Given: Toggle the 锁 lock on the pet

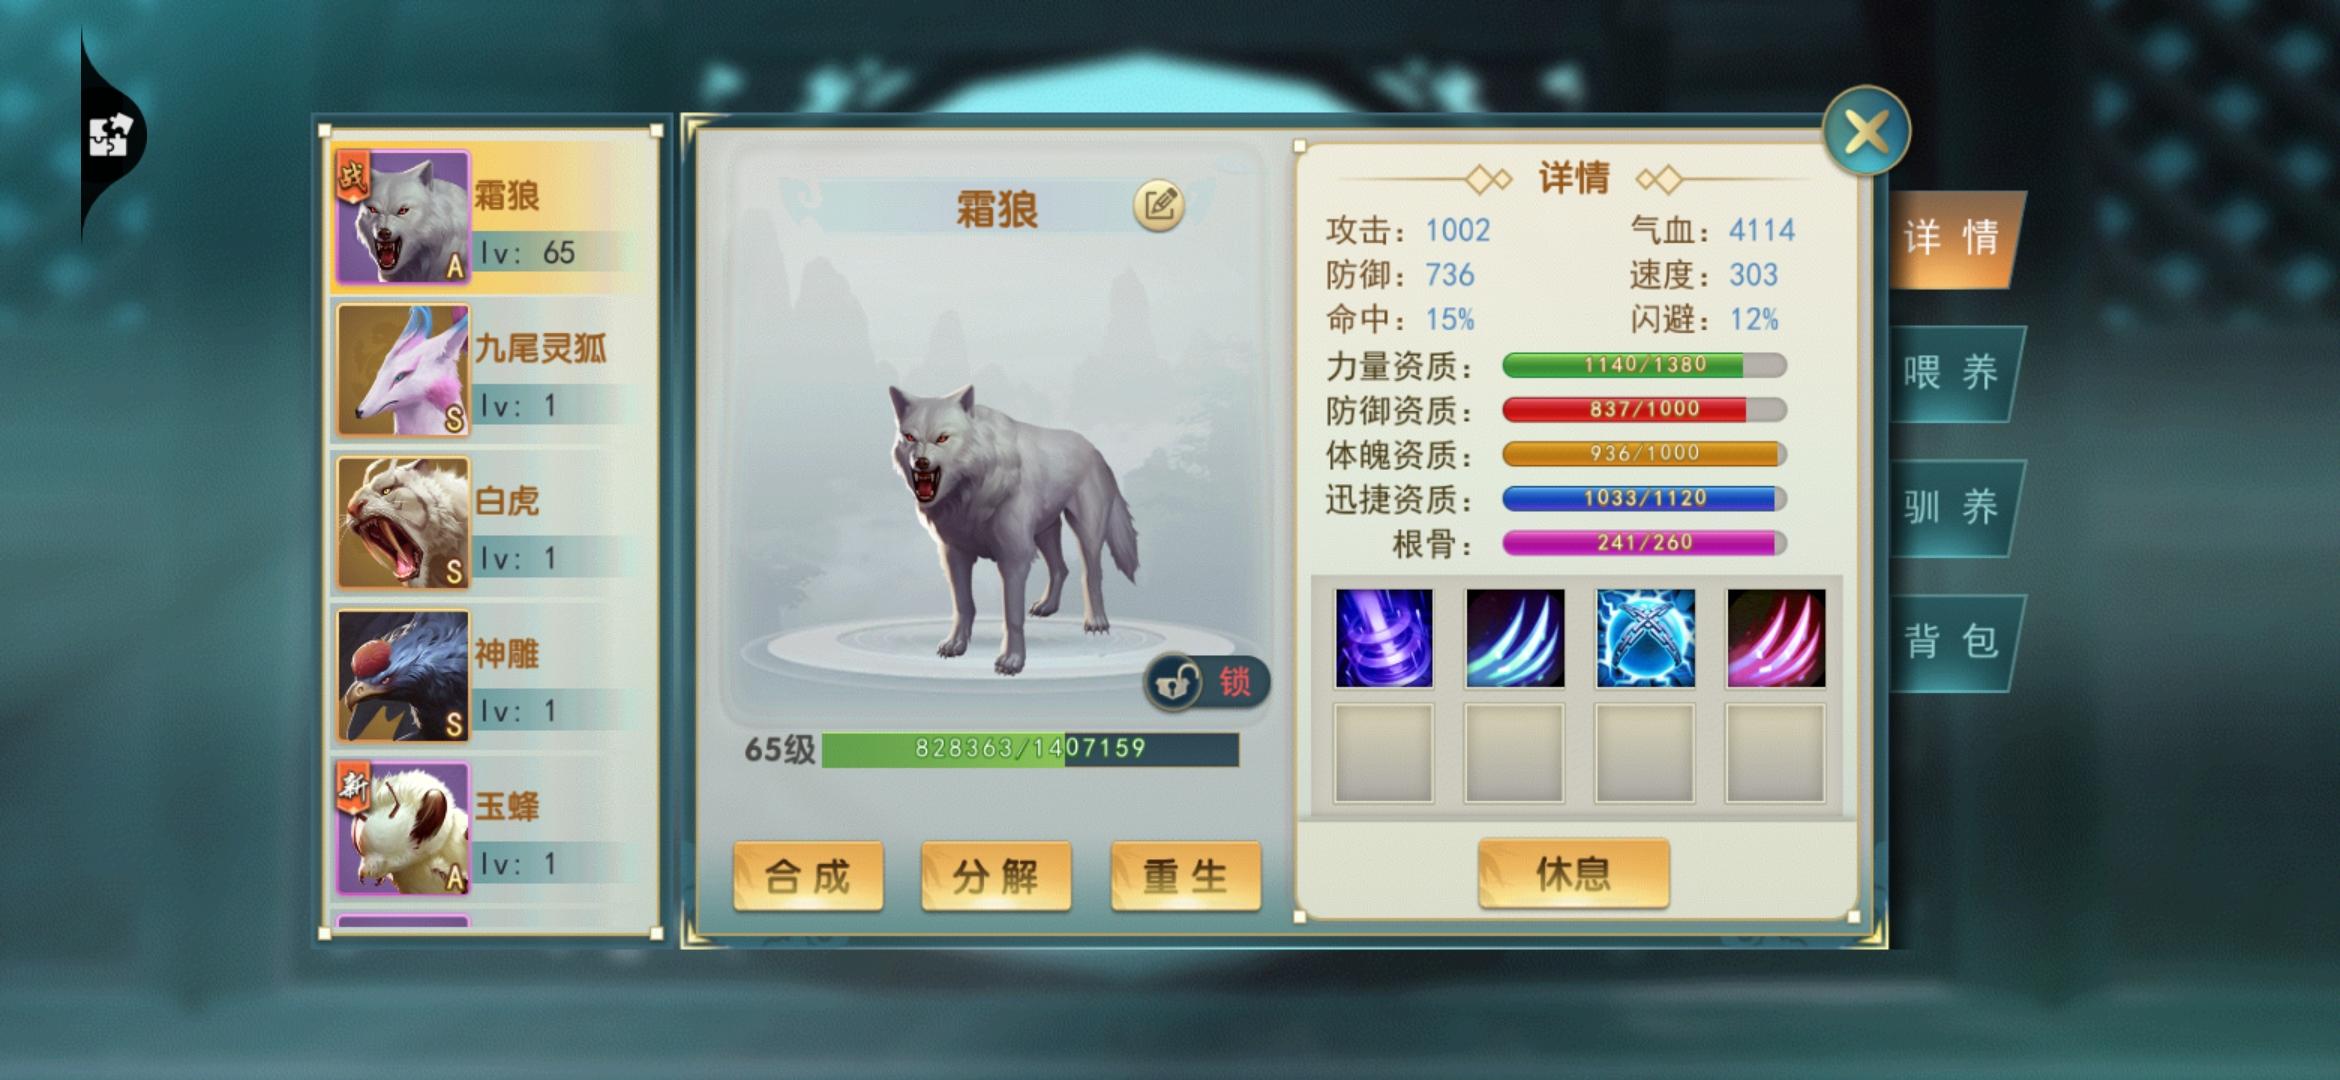Looking at the screenshot, I should (1208, 683).
